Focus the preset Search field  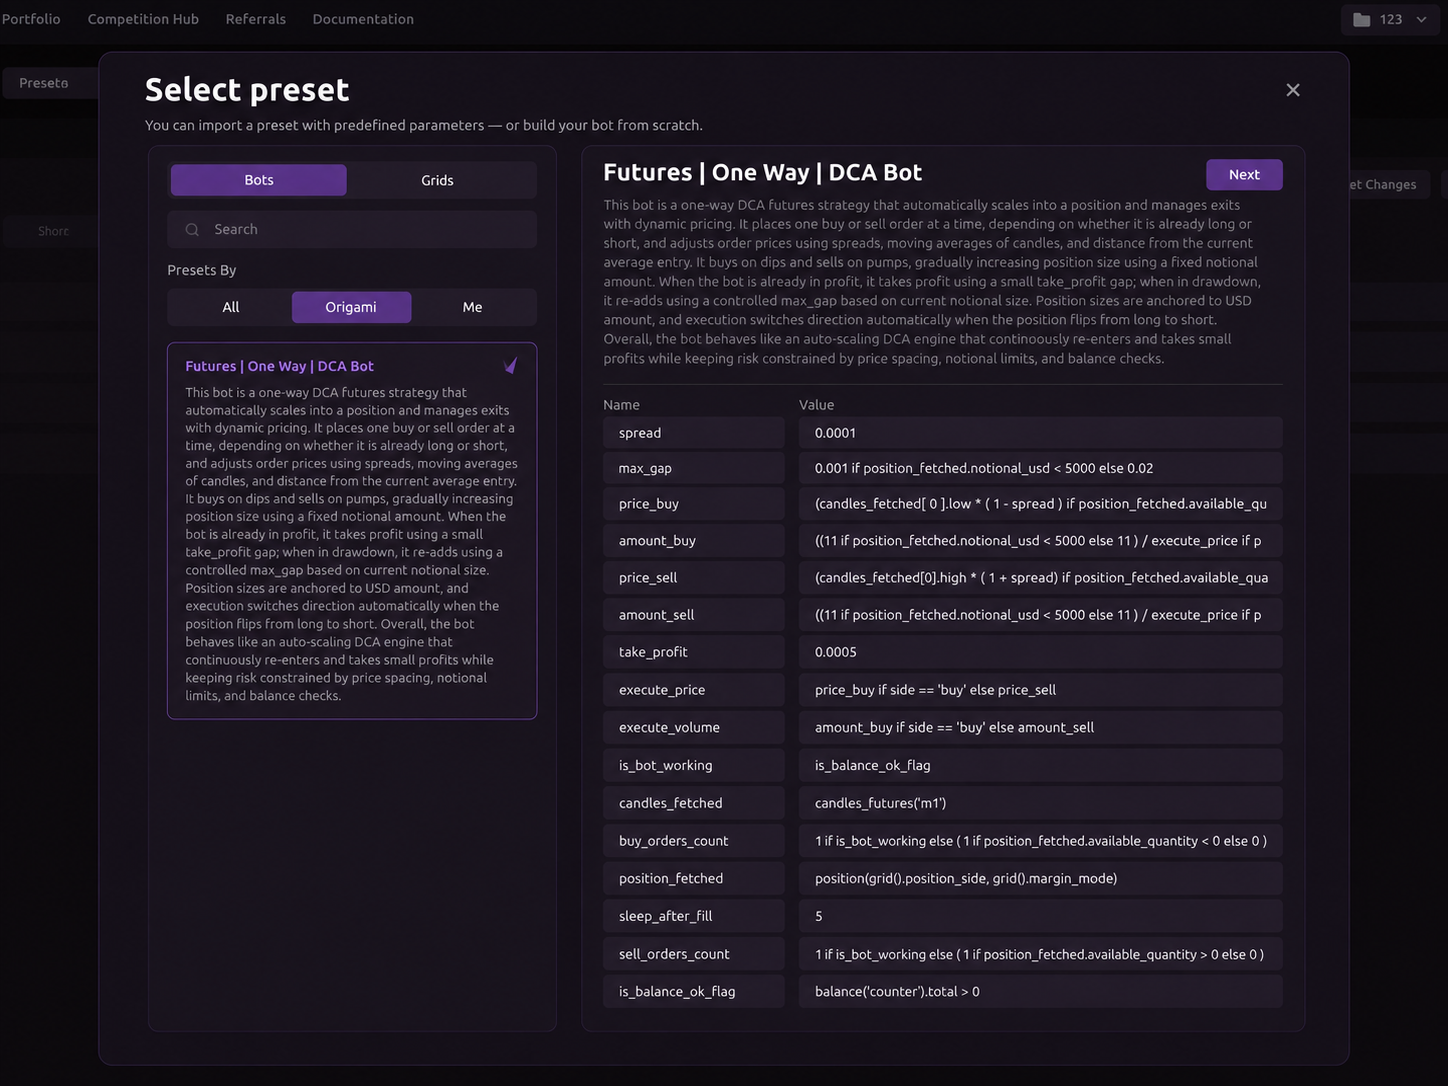(x=352, y=229)
